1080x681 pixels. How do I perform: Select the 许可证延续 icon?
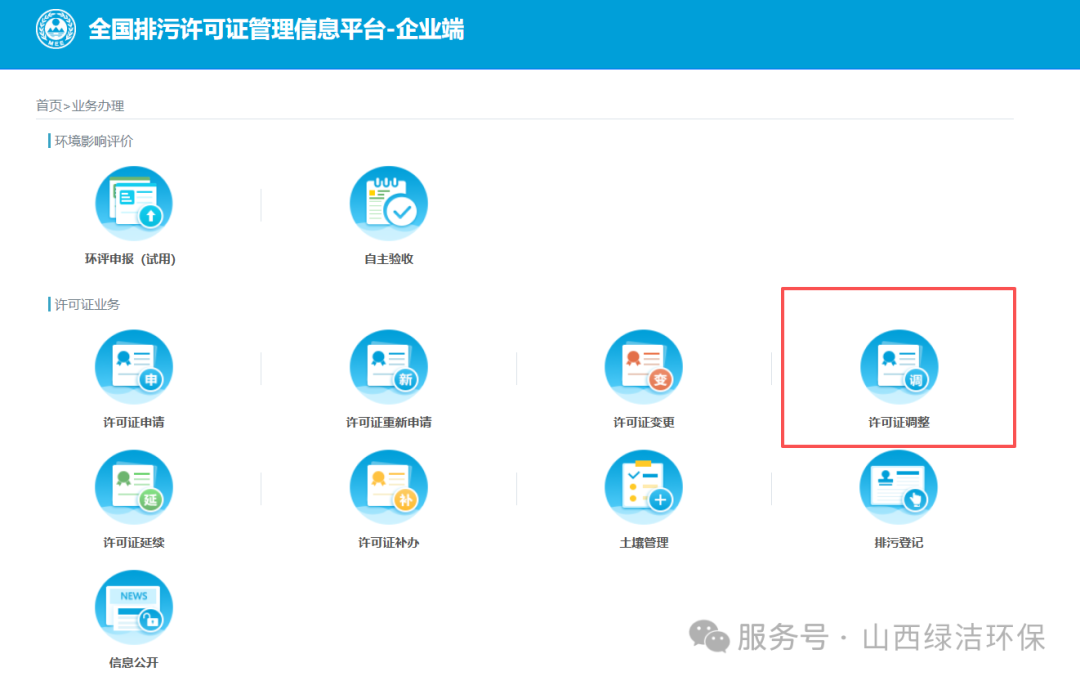(x=134, y=487)
